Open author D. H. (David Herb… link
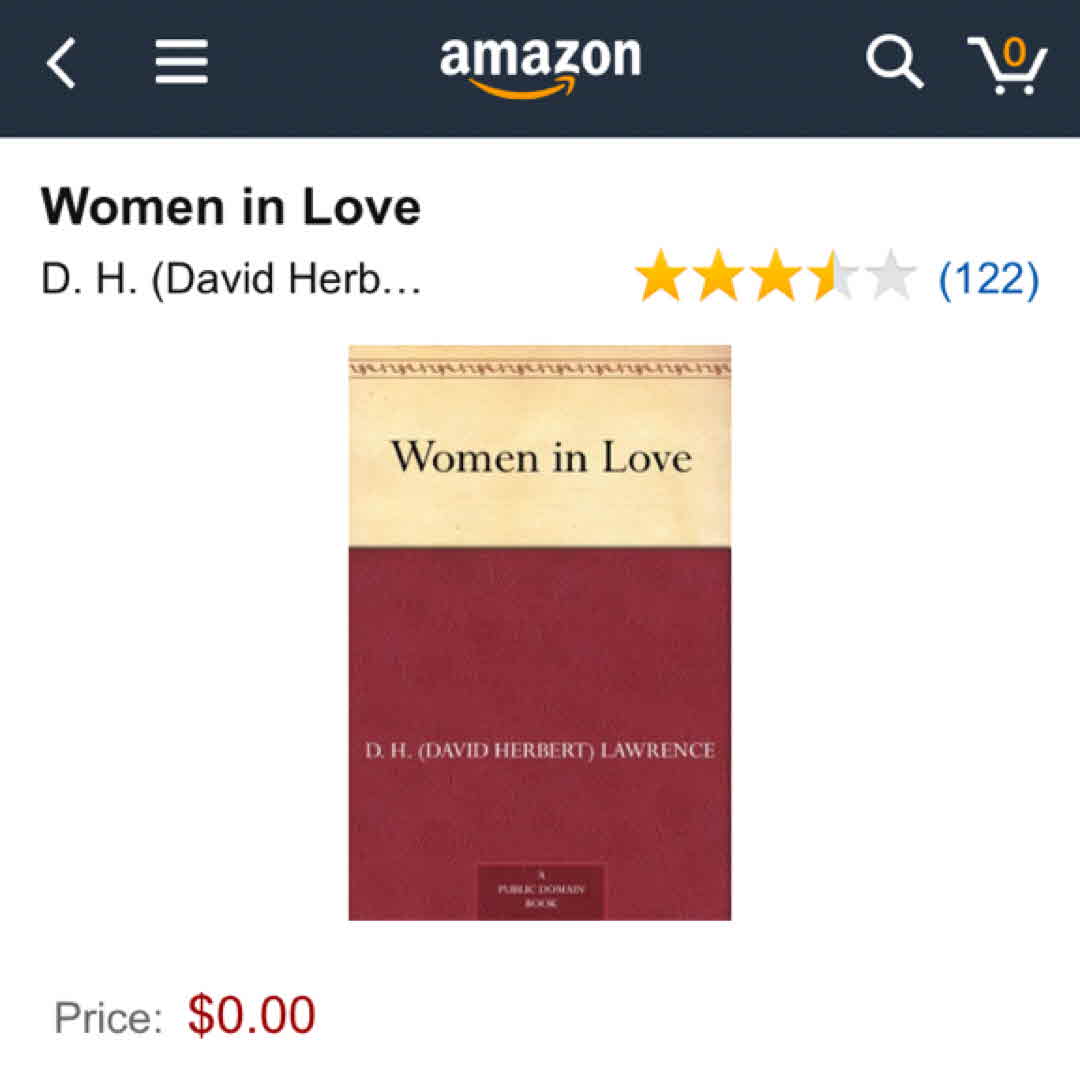Screen dimensions: 1080x1080 point(231,279)
